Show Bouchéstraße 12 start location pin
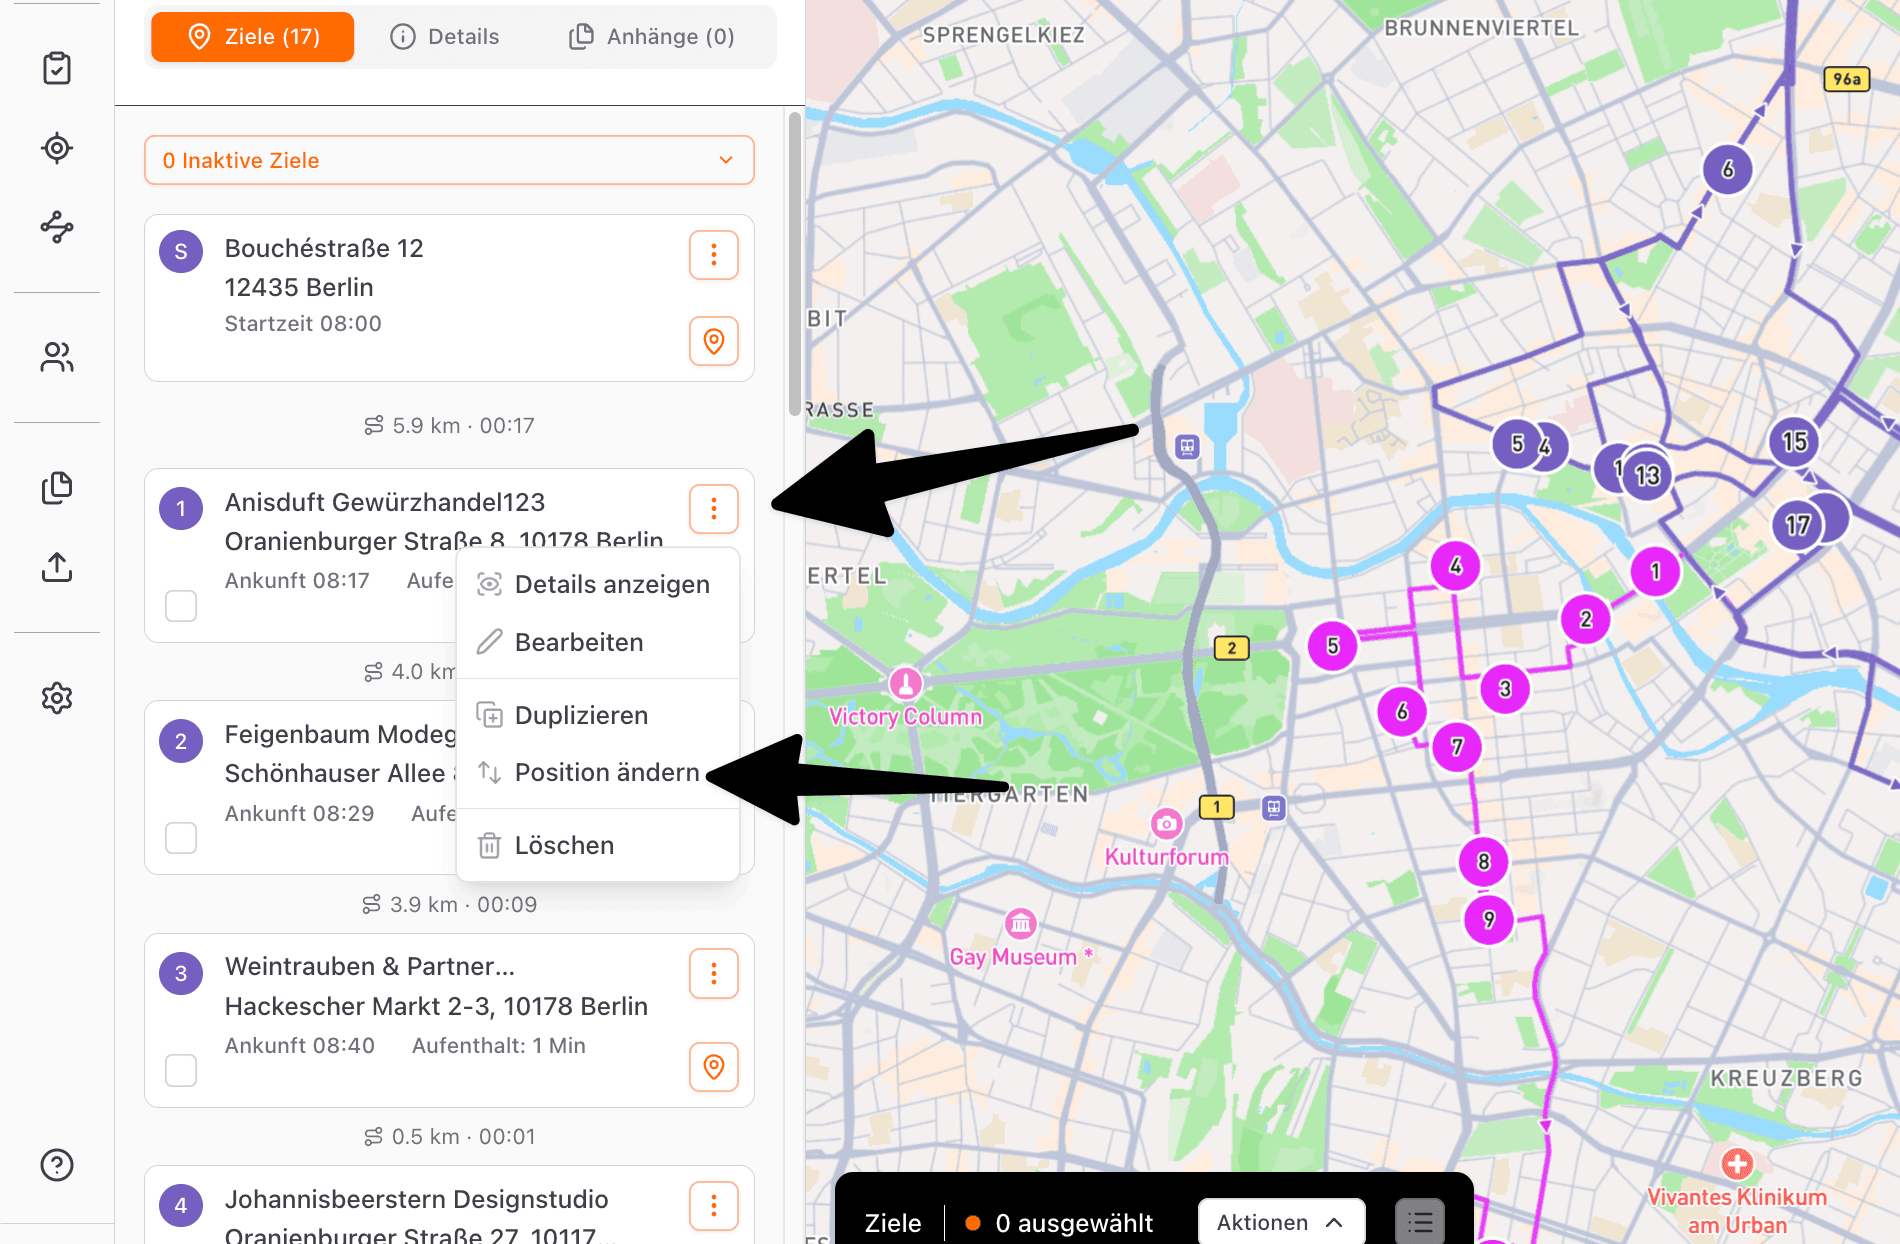Viewport: 1900px width, 1244px height. (714, 341)
